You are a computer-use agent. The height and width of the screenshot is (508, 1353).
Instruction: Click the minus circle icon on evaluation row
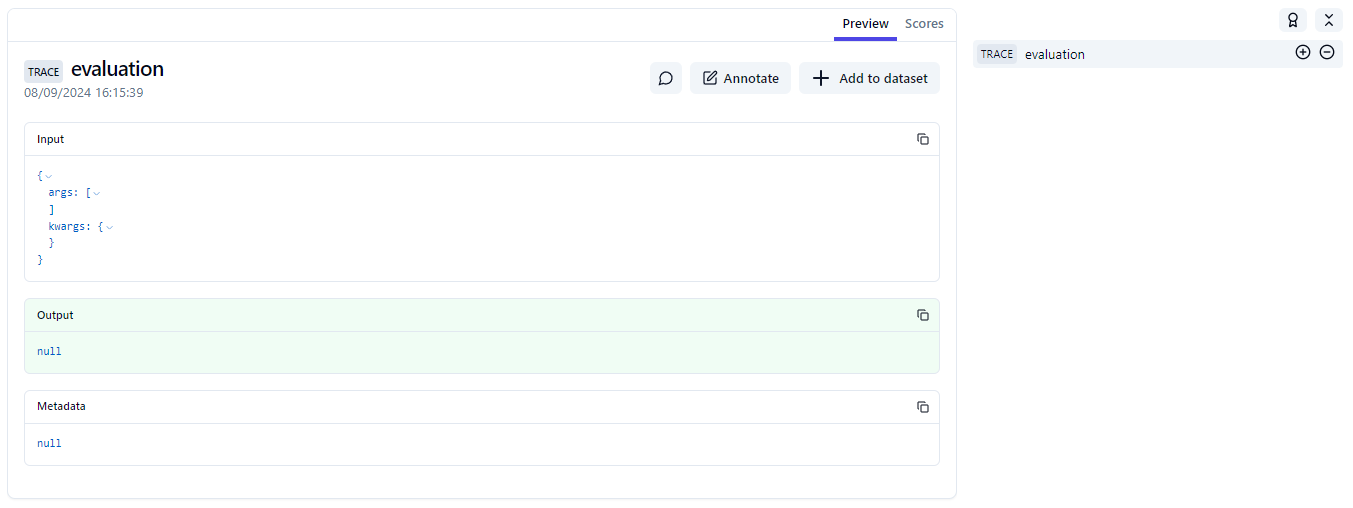click(1326, 53)
